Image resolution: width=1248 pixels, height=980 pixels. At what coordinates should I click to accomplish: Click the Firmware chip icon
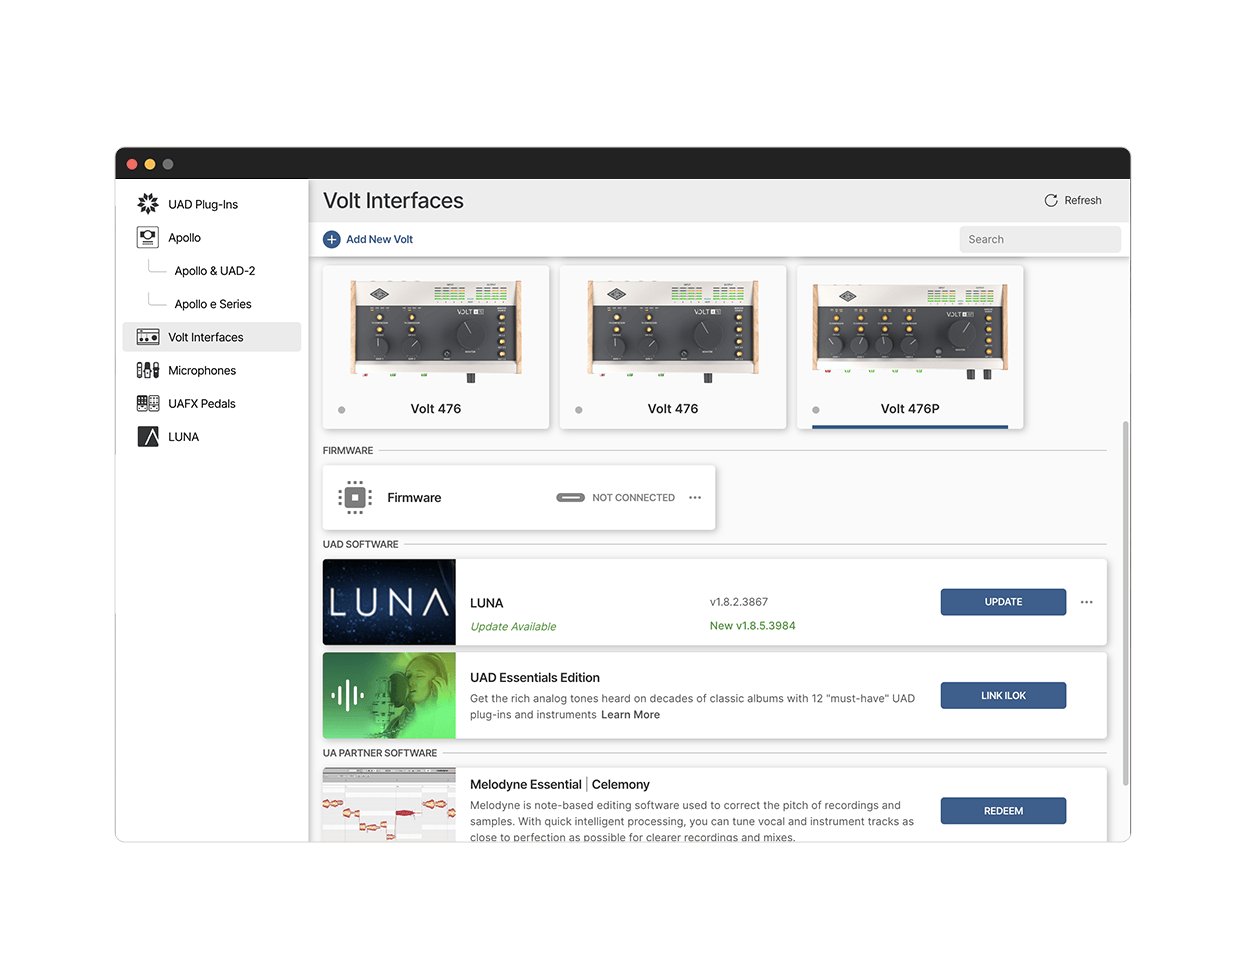[x=355, y=497]
